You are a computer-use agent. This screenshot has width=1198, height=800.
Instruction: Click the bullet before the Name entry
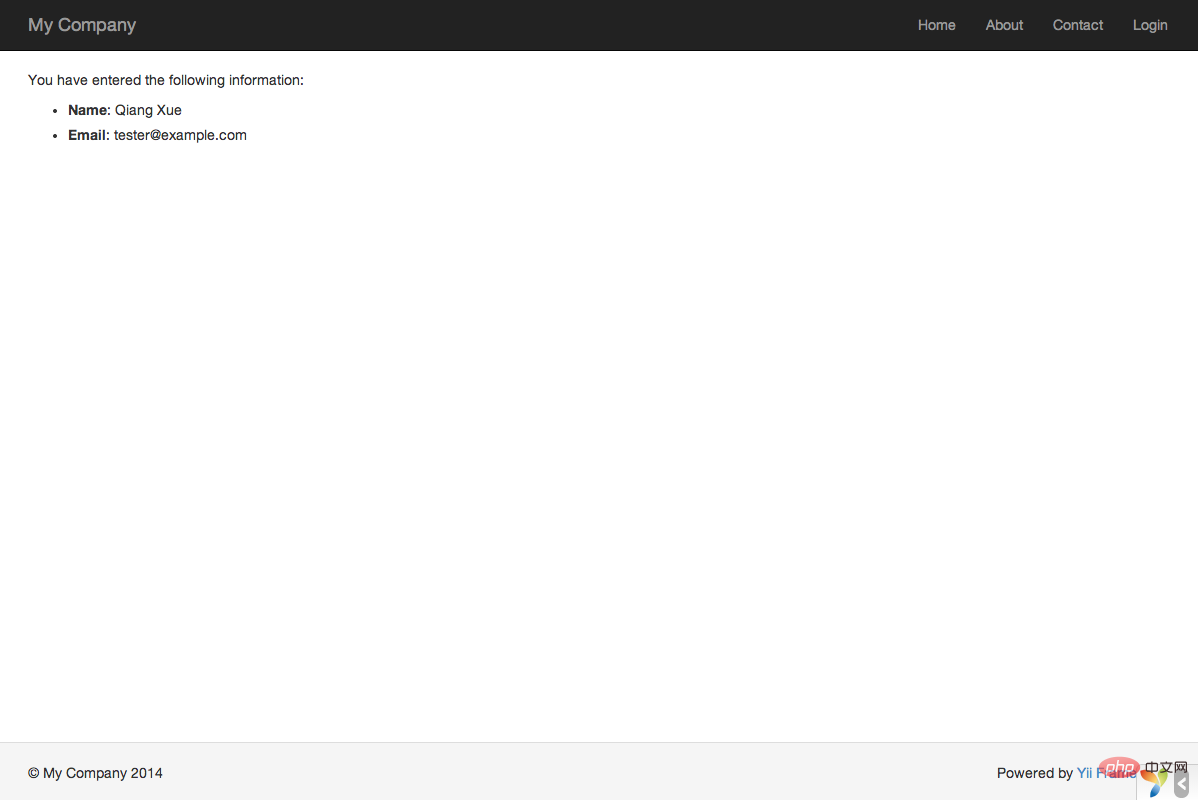click(x=55, y=111)
